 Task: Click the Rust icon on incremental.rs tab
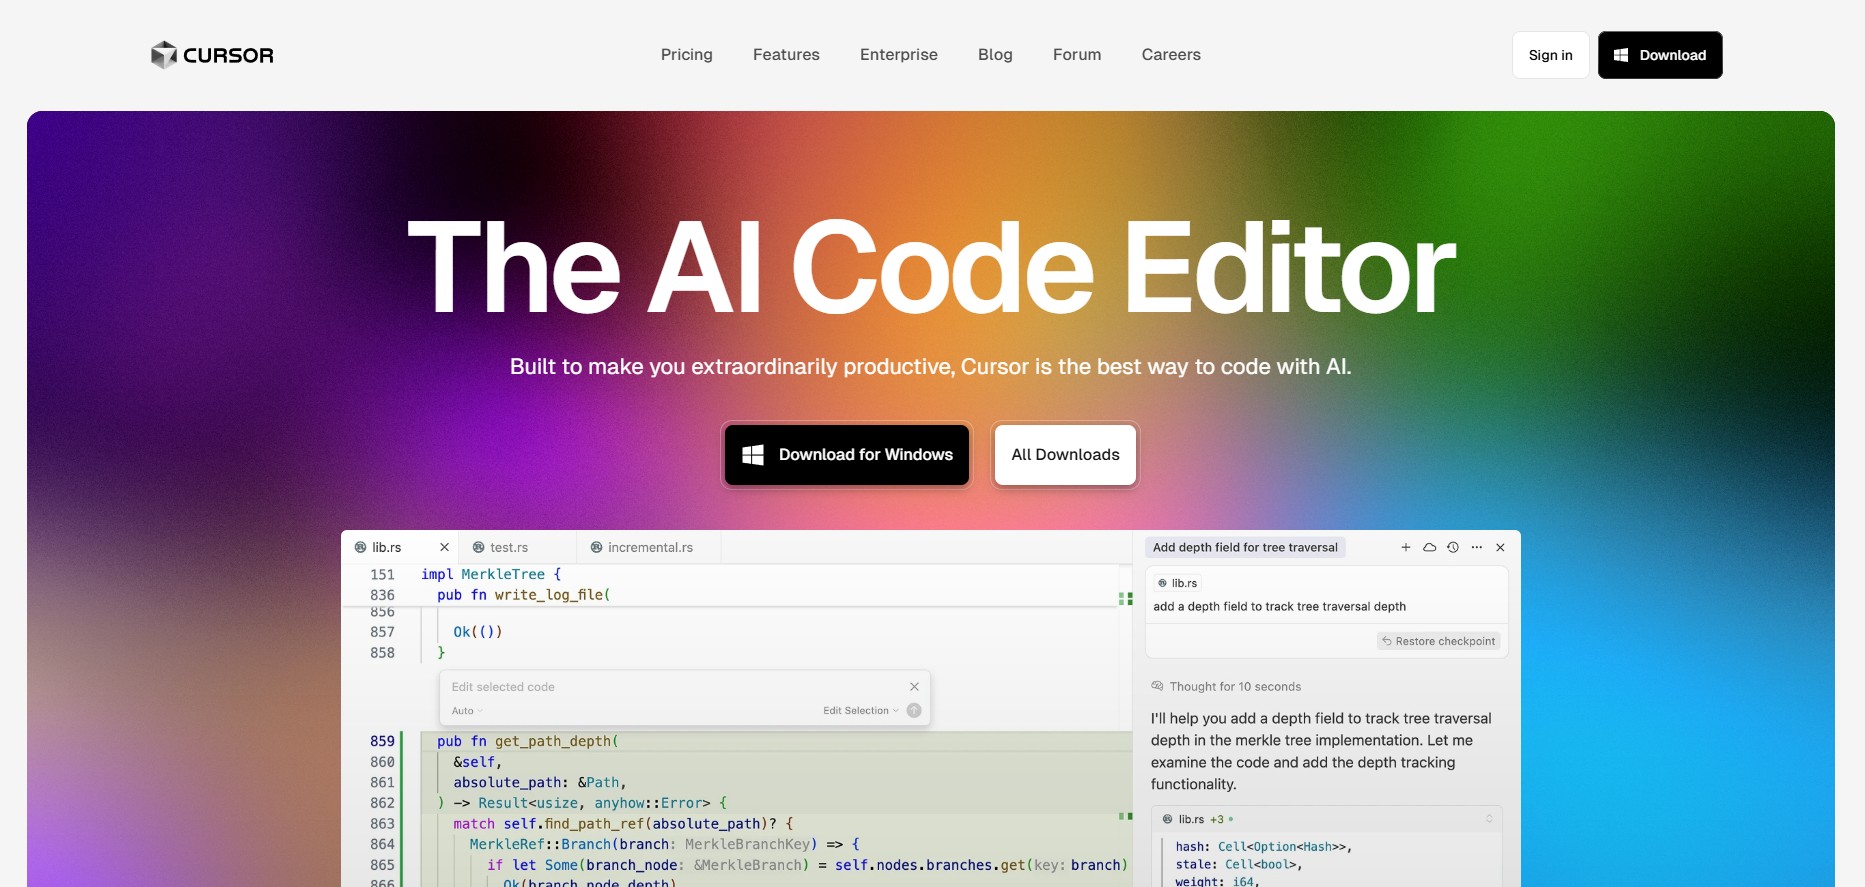pyautogui.click(x=597, y=547)
